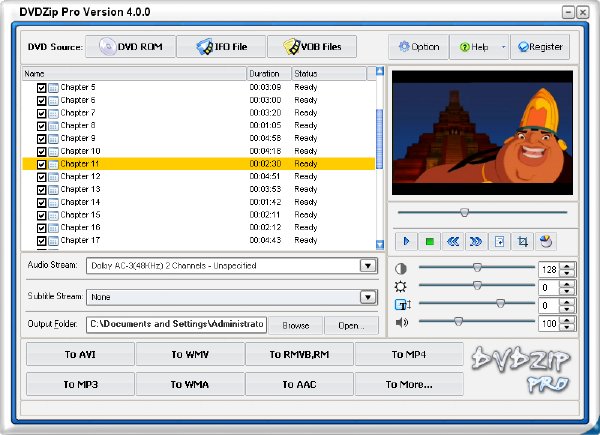Click the Name column header
Viewport: 600px width, 435px height.
[134, 73]
